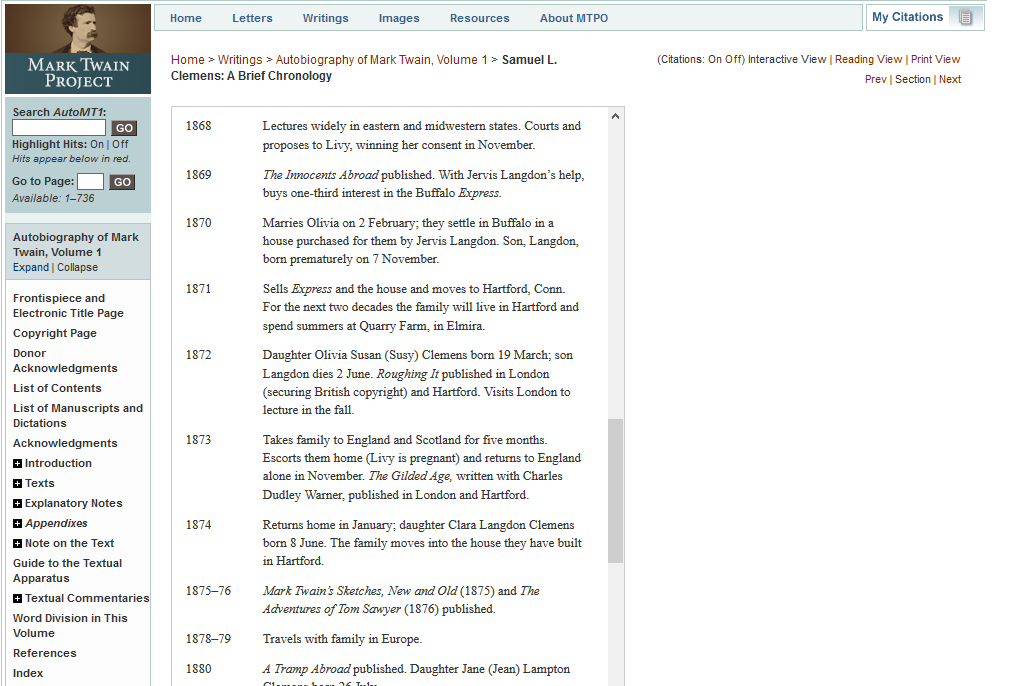1010x686 pixels.
Task: Turn Highlight Hits Off
Action: pos(120,144)
